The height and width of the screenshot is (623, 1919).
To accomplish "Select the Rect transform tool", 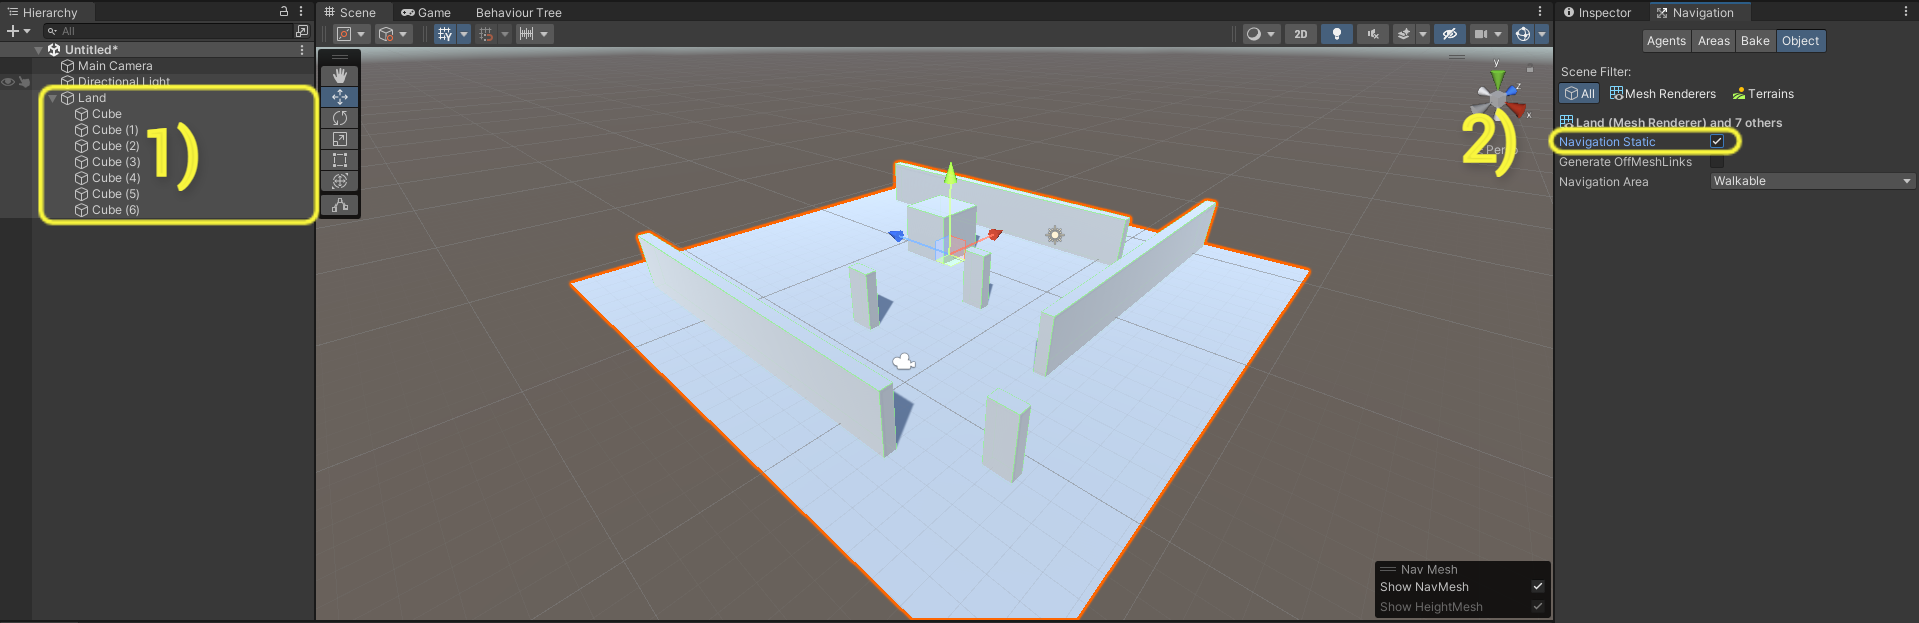I will pos(340,160).
